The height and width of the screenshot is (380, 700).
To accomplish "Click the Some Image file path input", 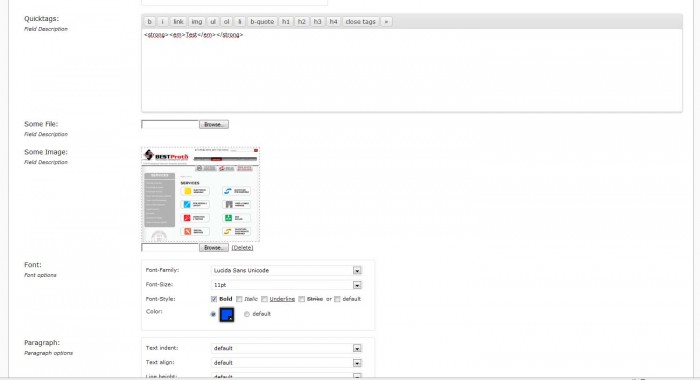I will tap(170, 247).
